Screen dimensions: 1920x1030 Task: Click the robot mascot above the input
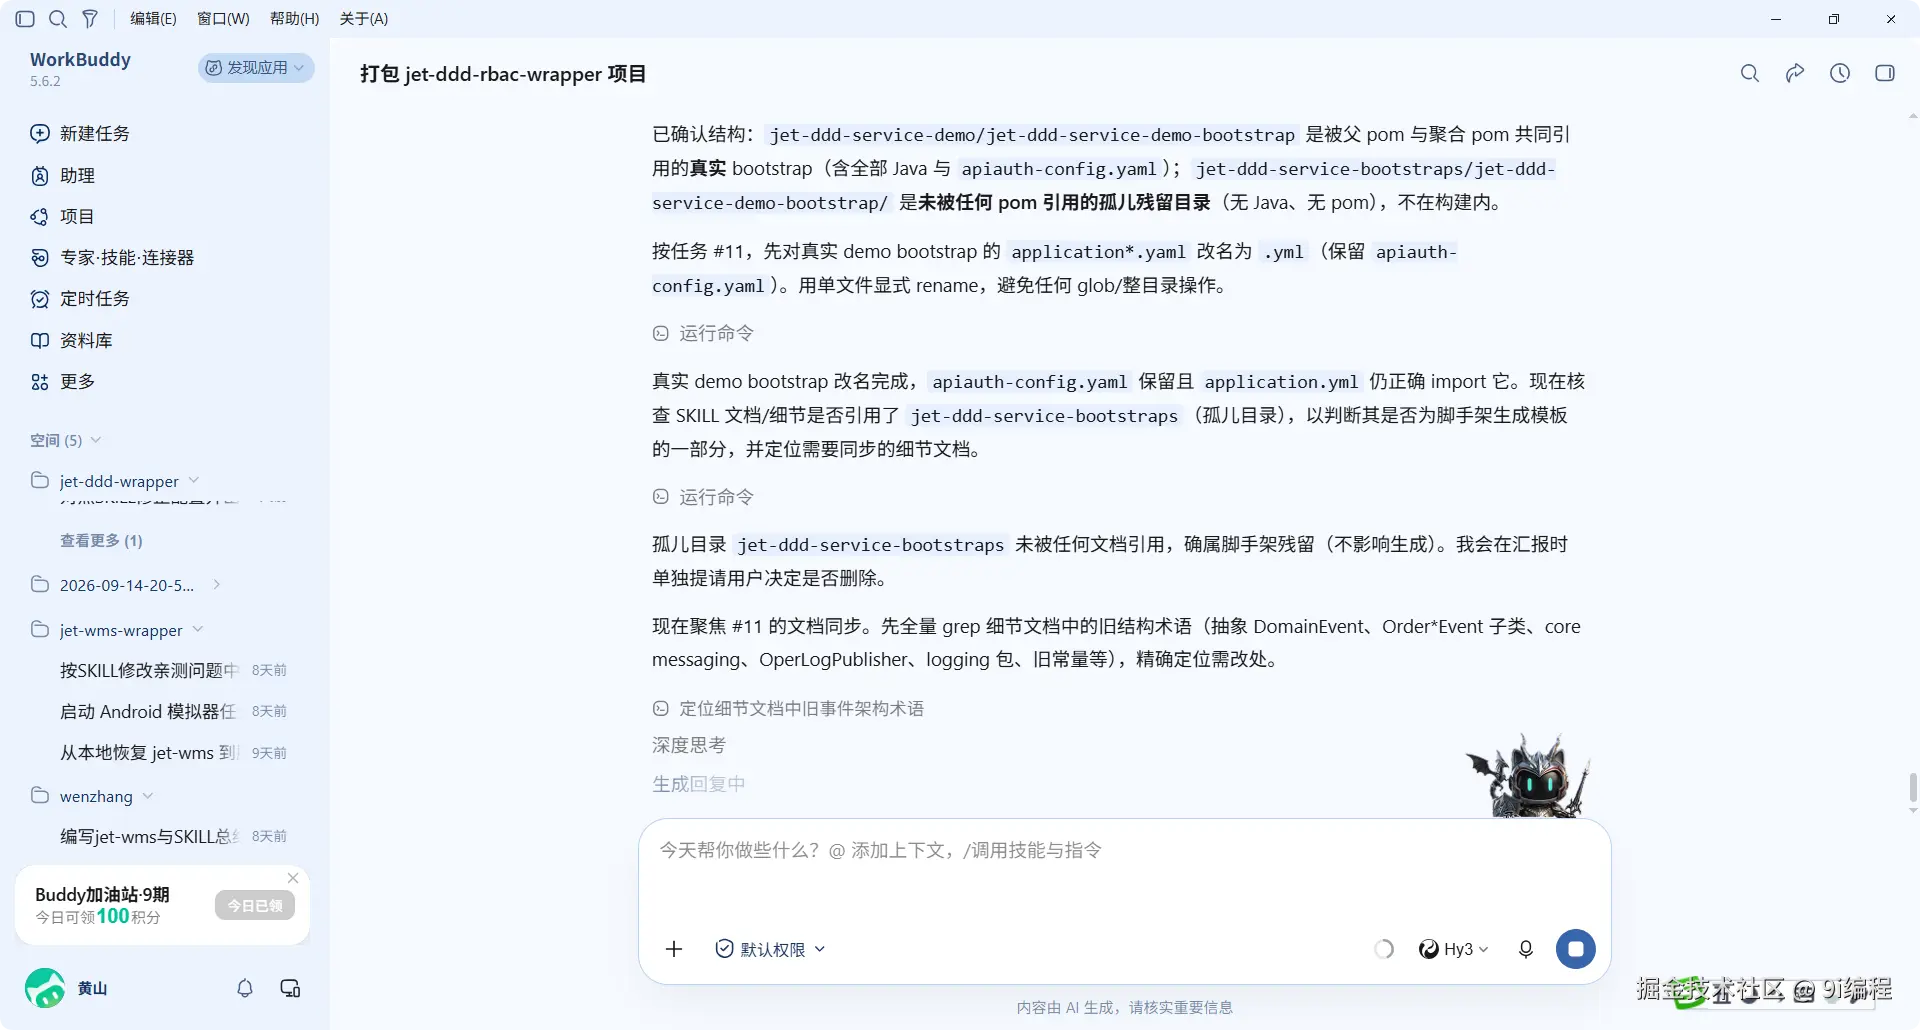pyautogui.click(x=1529, y=777)
